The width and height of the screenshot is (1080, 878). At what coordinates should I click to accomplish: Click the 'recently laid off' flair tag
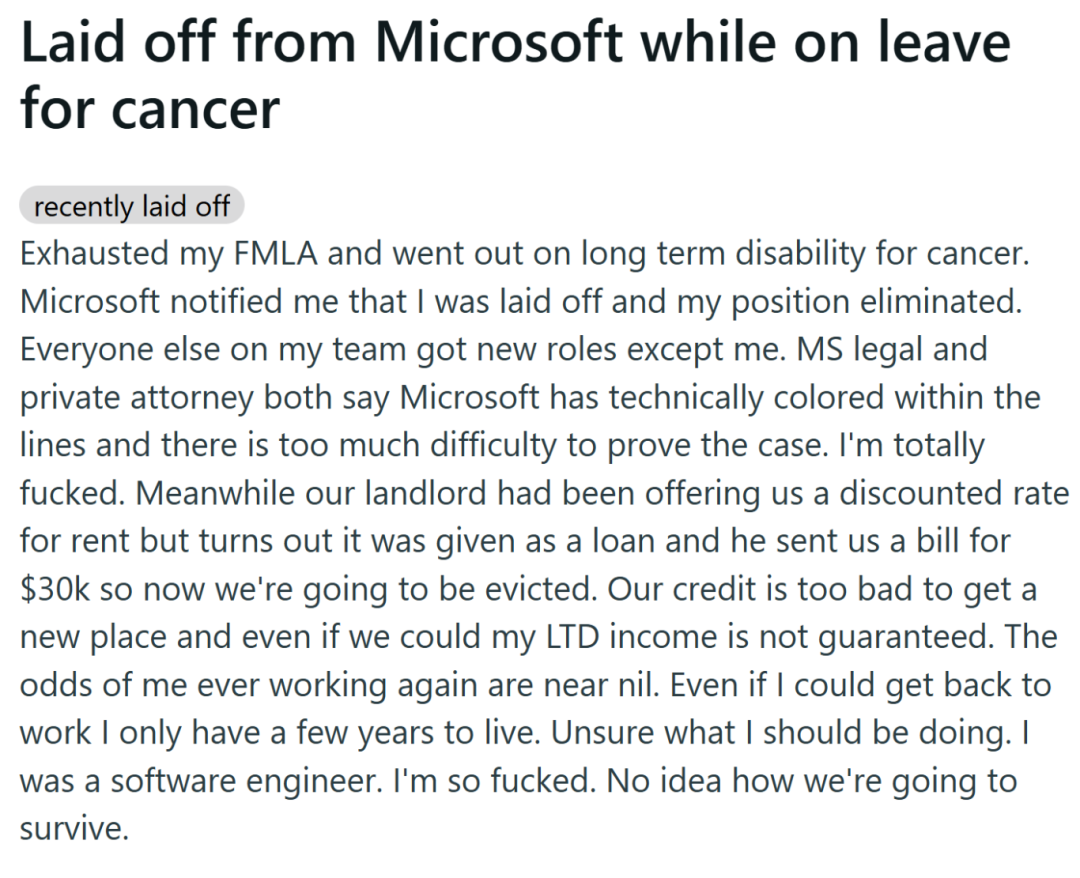(132, 205)
